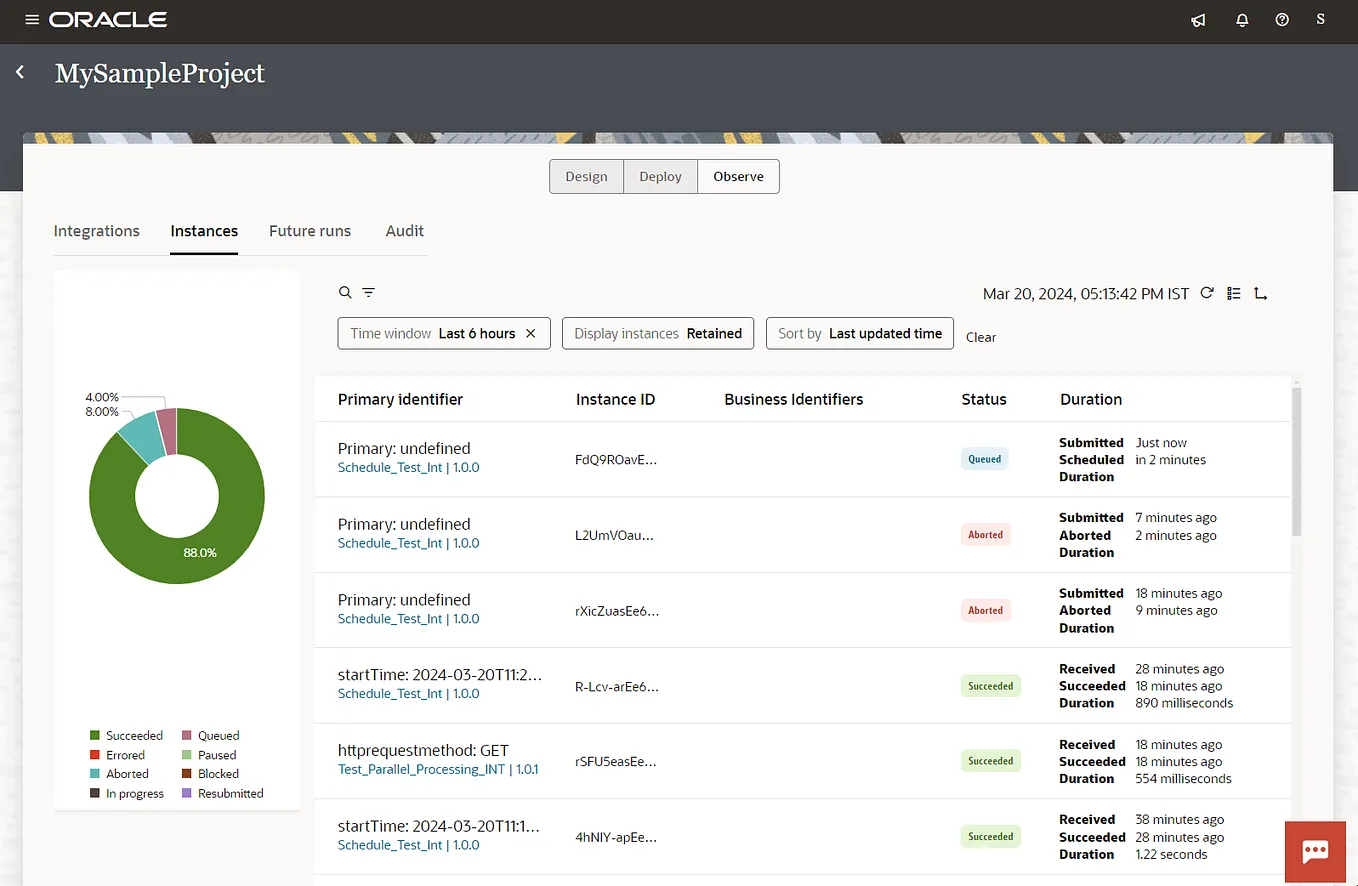Open the Audit tab
Screen dimensions: 1358x886
(x=404, y=231)
